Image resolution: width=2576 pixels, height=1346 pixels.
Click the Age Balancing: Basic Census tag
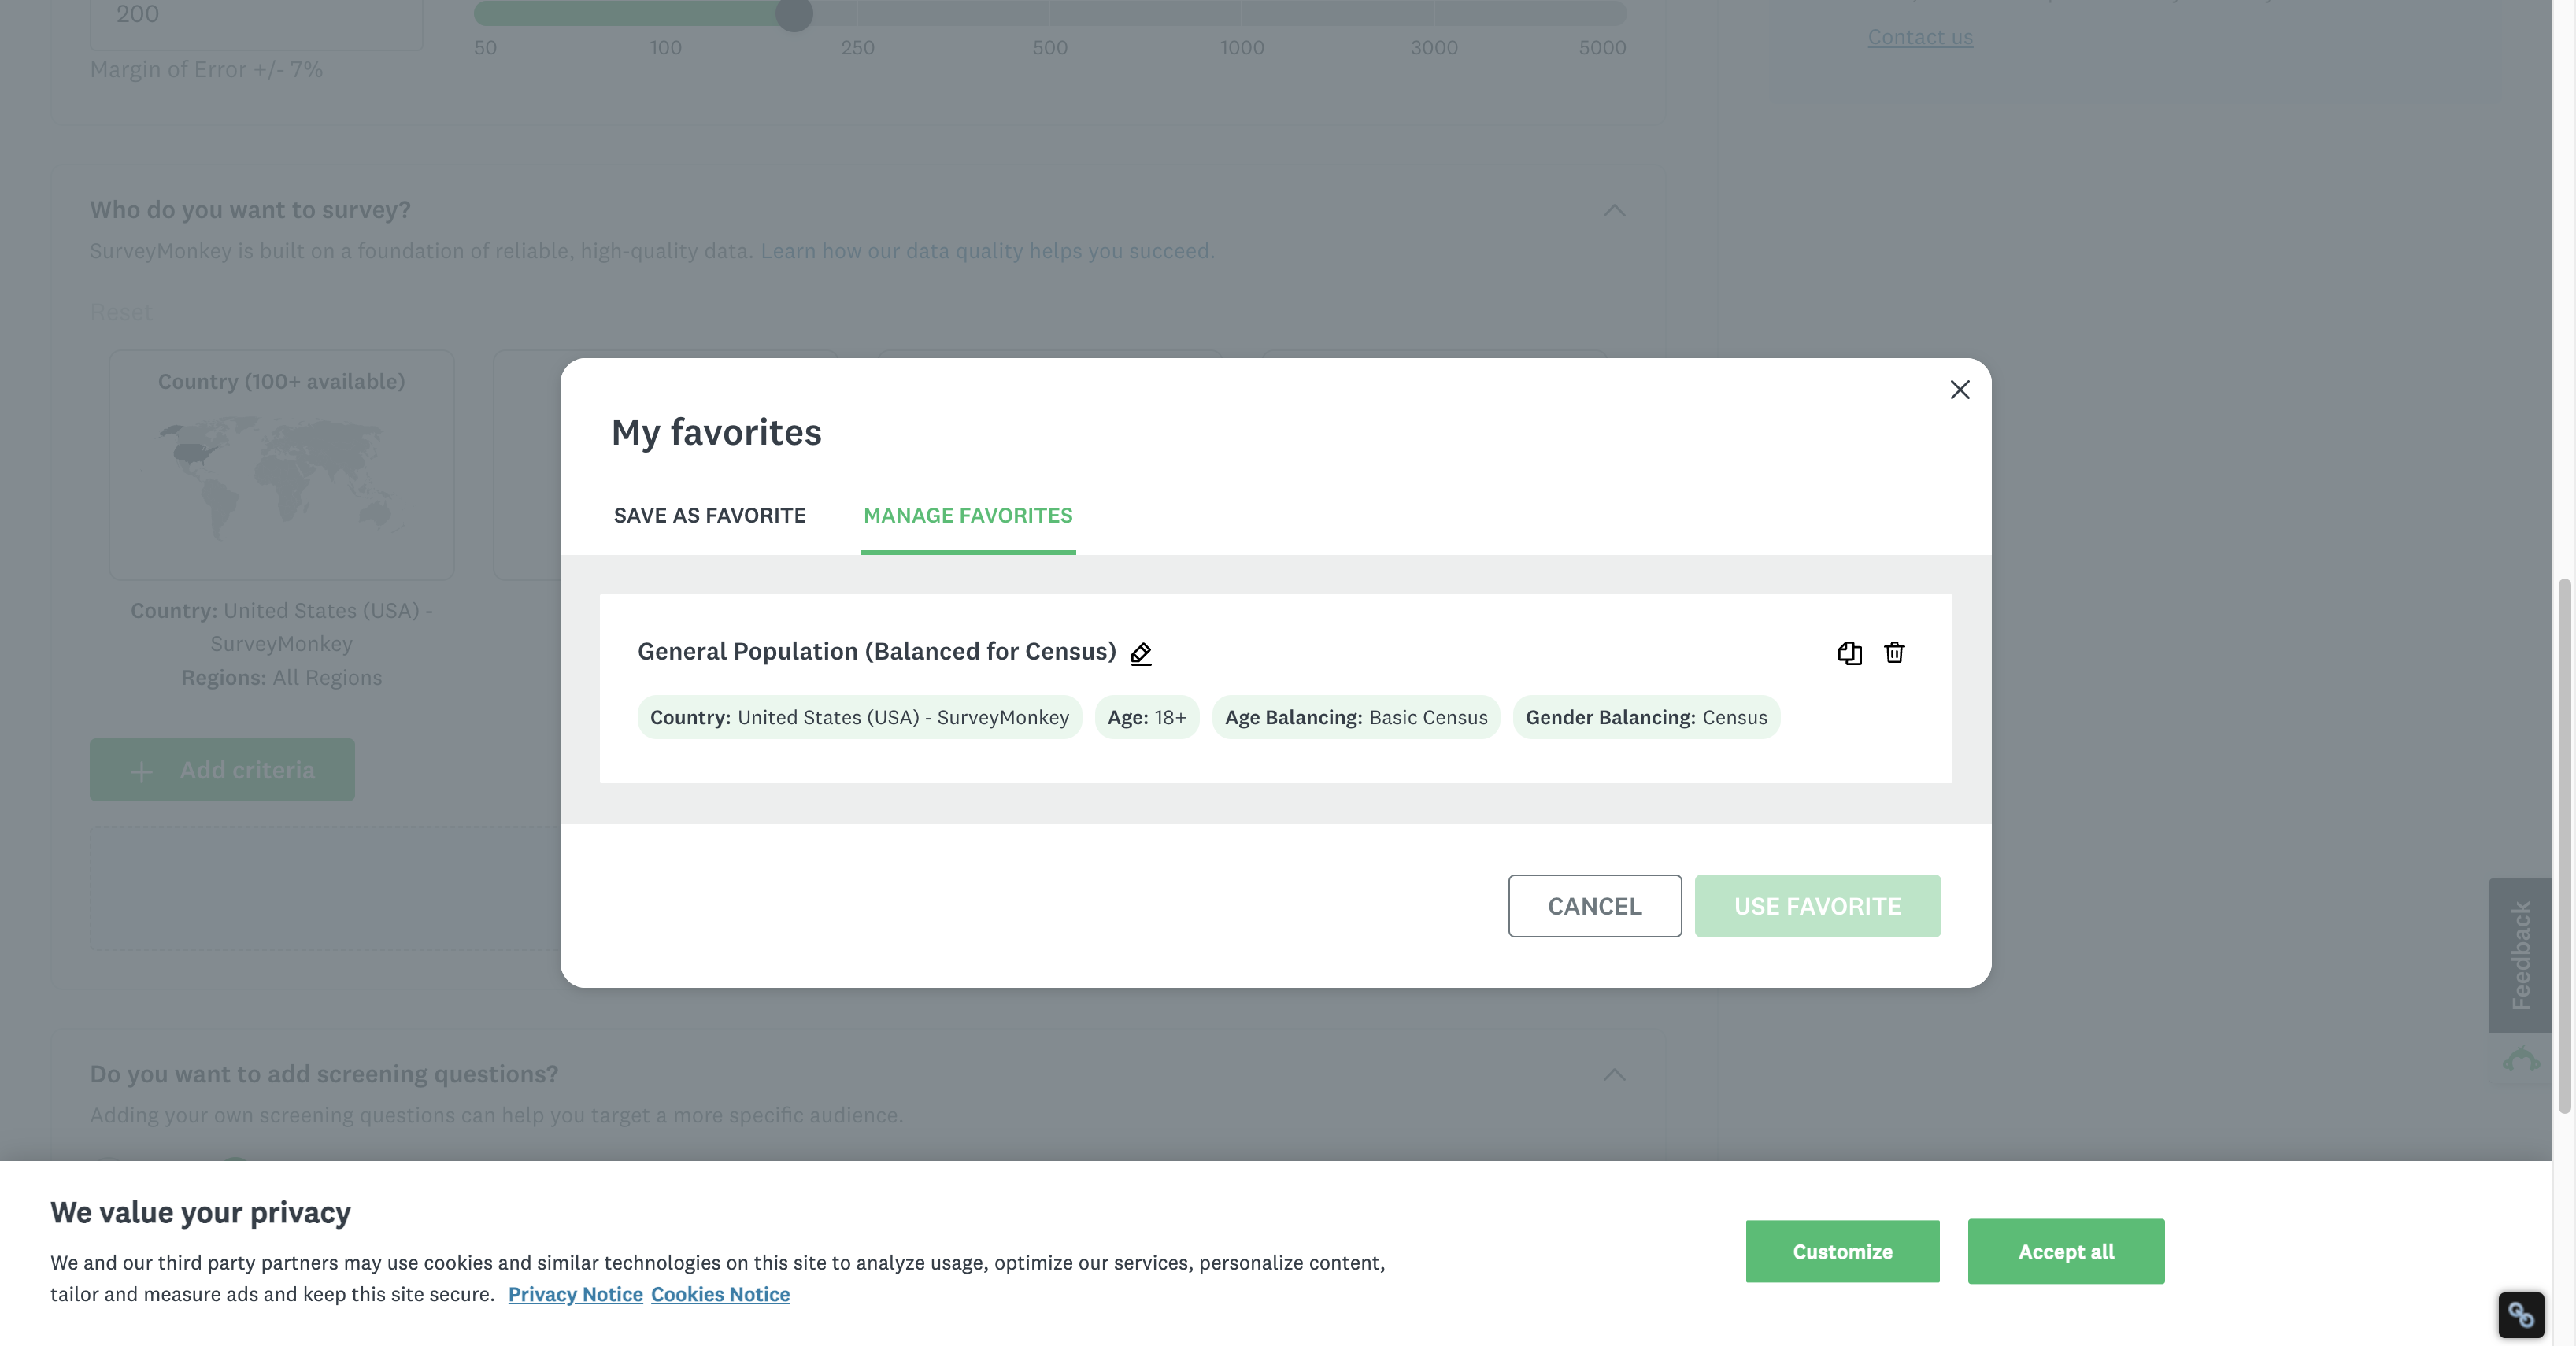pos(1355,717)
